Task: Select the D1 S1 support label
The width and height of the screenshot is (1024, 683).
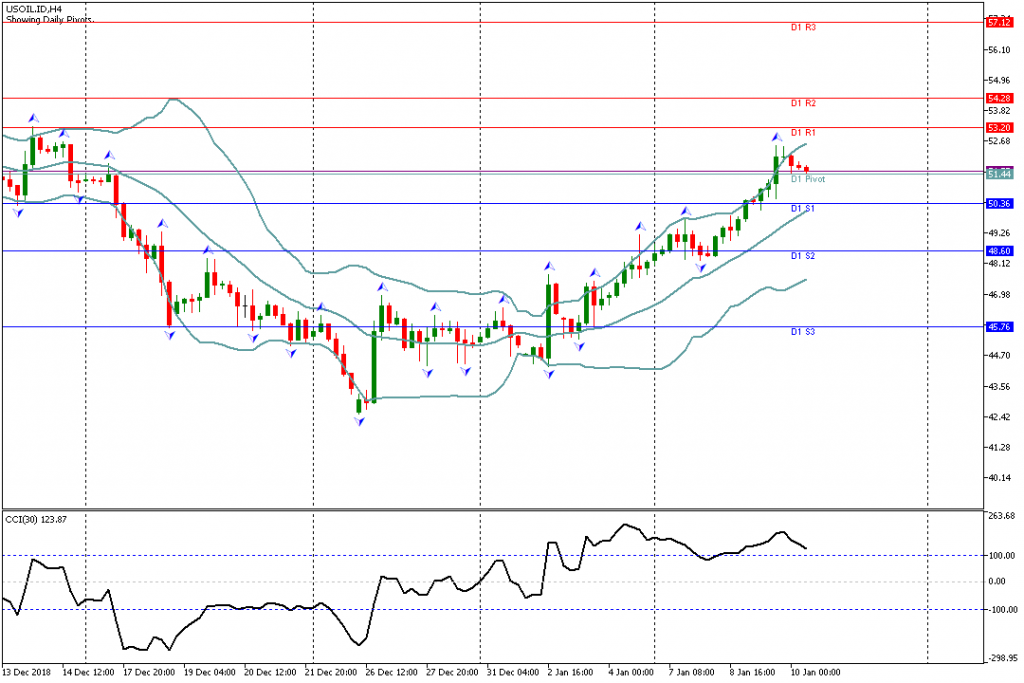Action: pos(804,209)
